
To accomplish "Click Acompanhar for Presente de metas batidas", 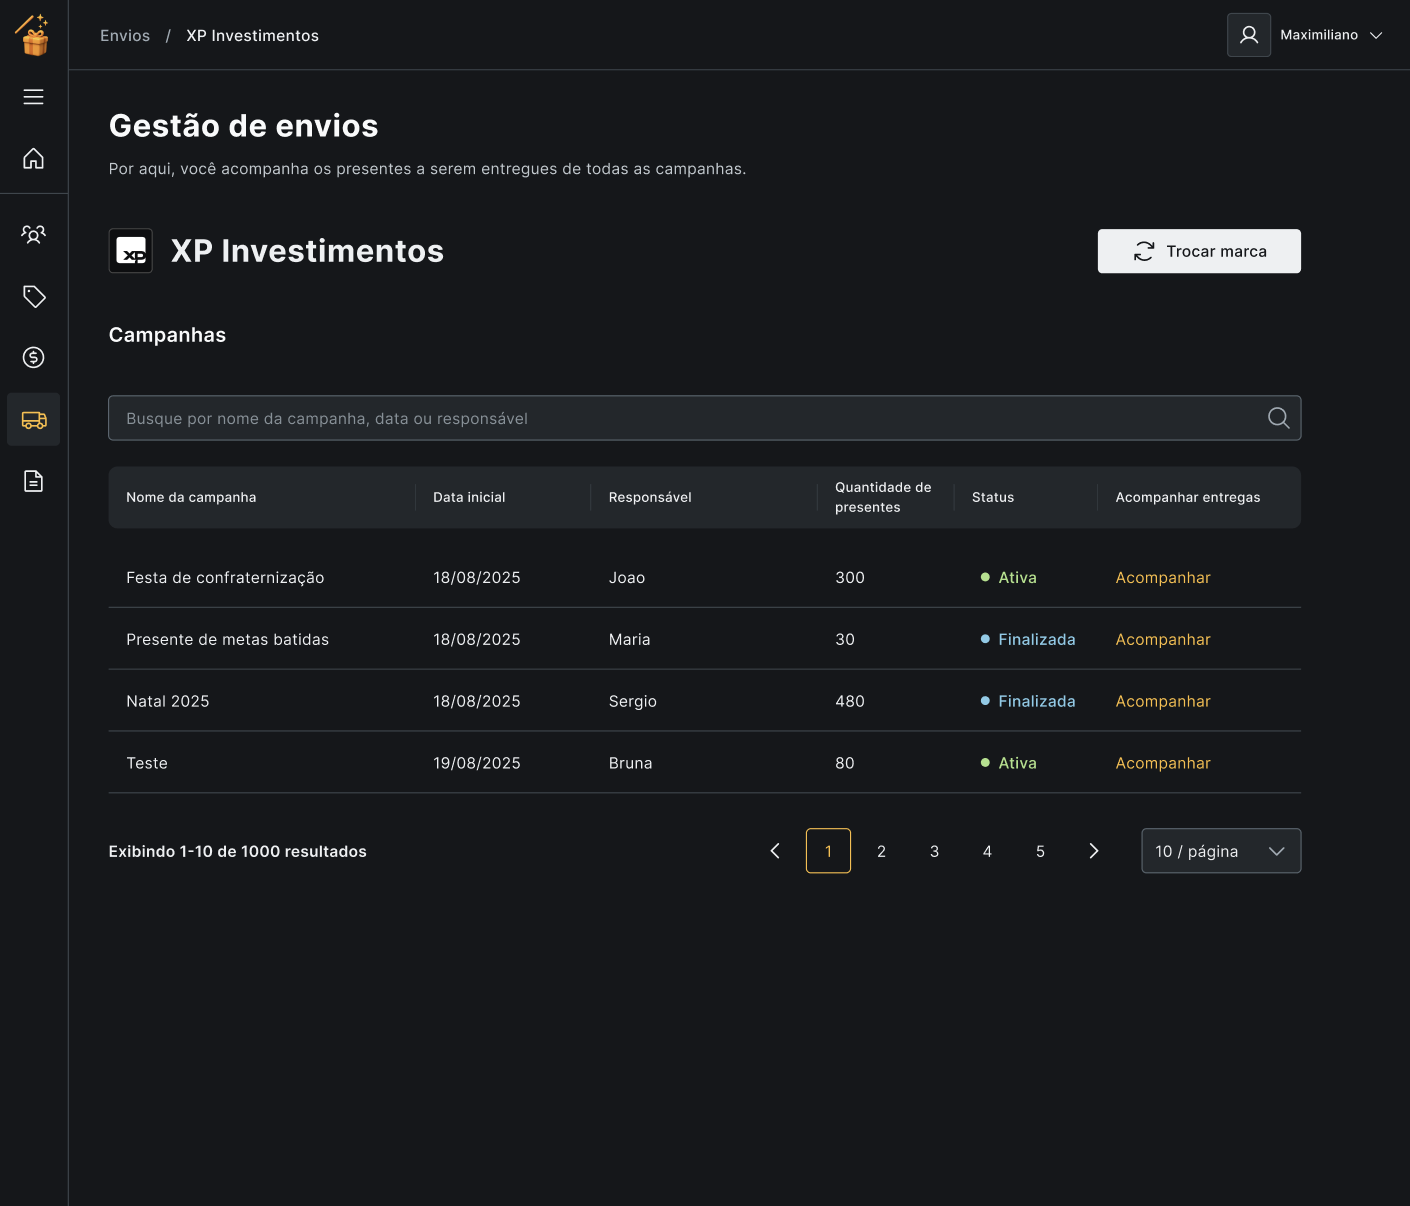I will tap(1163, 639).
